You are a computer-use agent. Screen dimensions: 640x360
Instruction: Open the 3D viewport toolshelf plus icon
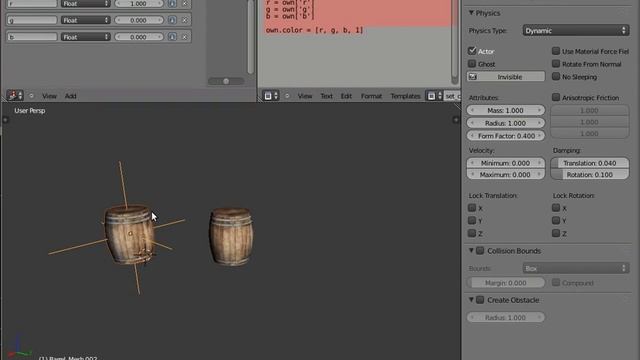click(x=5, y=120)
